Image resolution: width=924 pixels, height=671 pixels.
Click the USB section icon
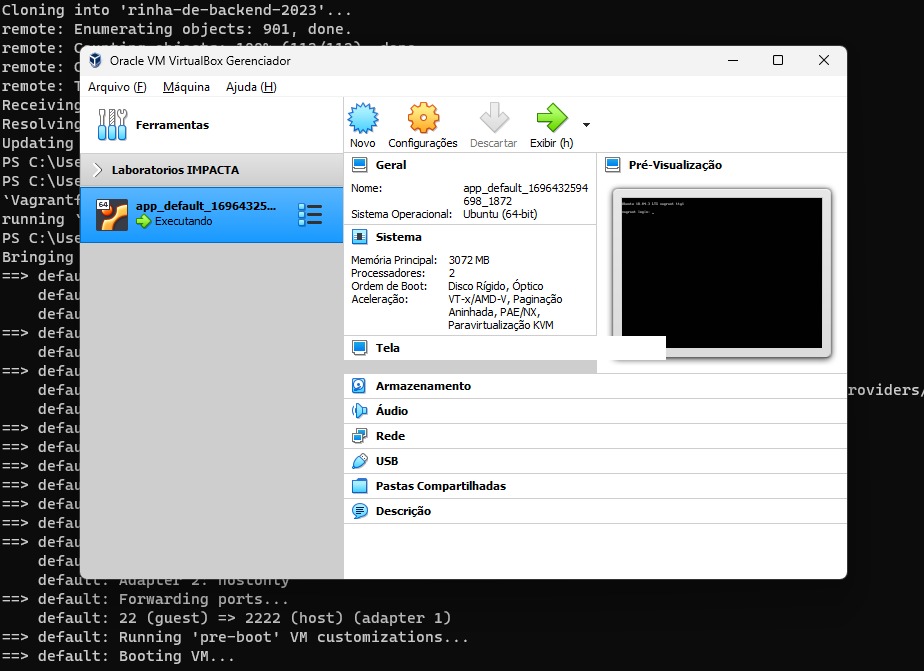[359, 461]
